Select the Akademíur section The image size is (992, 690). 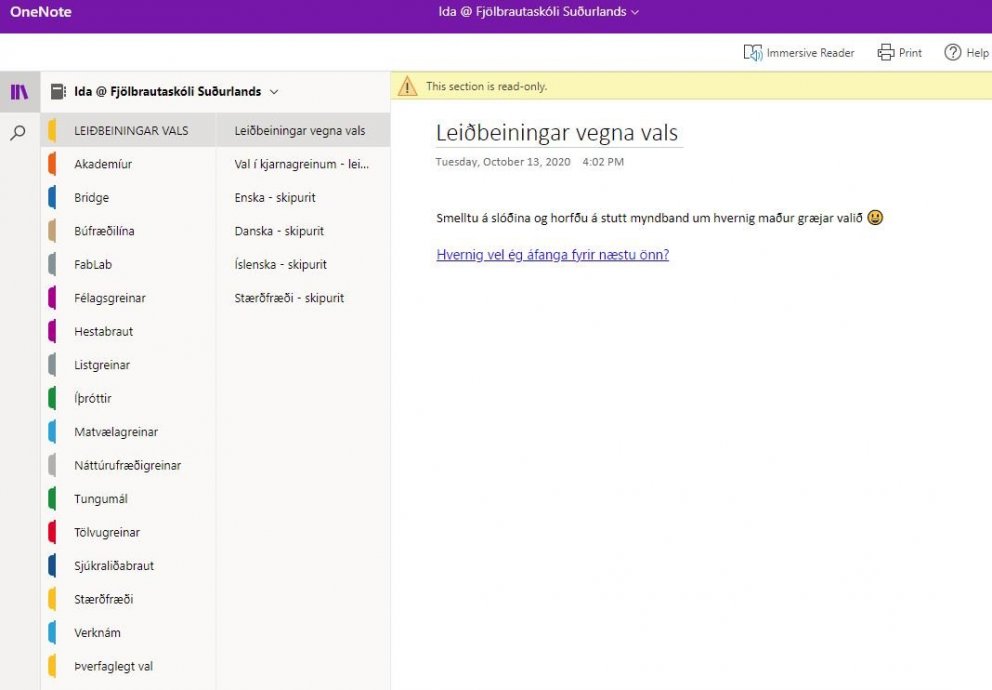[105, 164]
